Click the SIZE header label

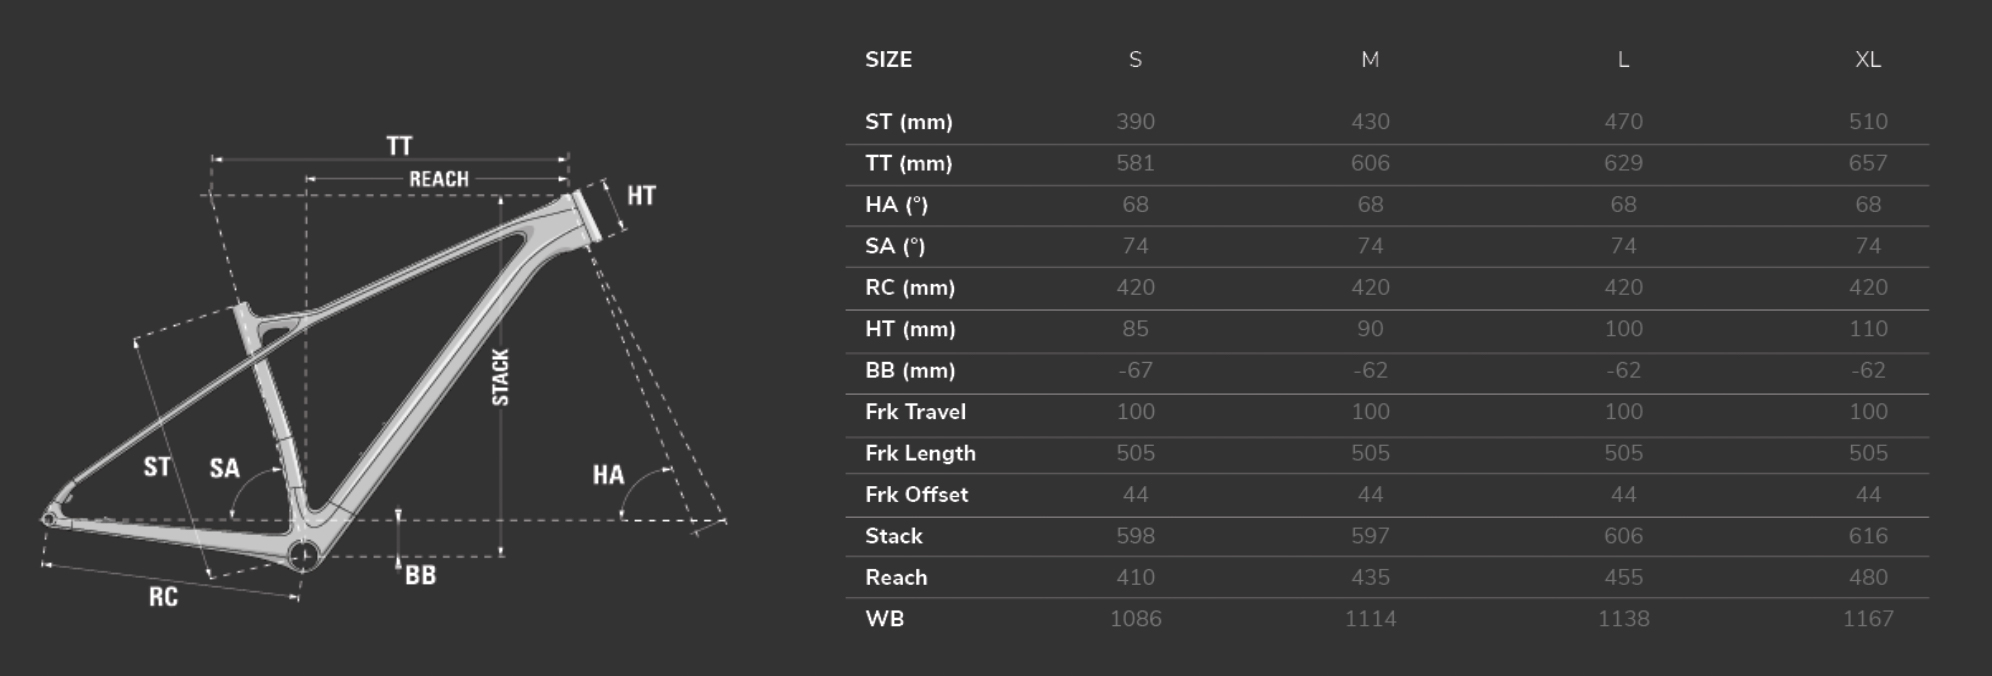(888, 60)
